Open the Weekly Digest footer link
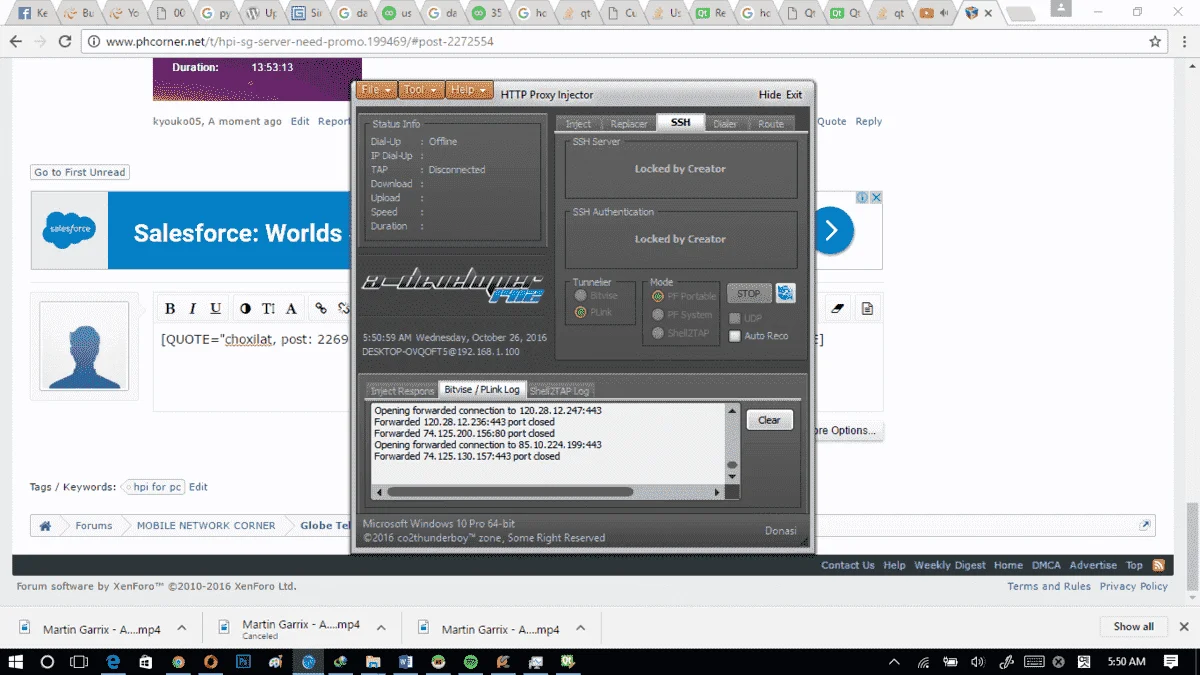The image size is (1200, 675). point(950,565)
